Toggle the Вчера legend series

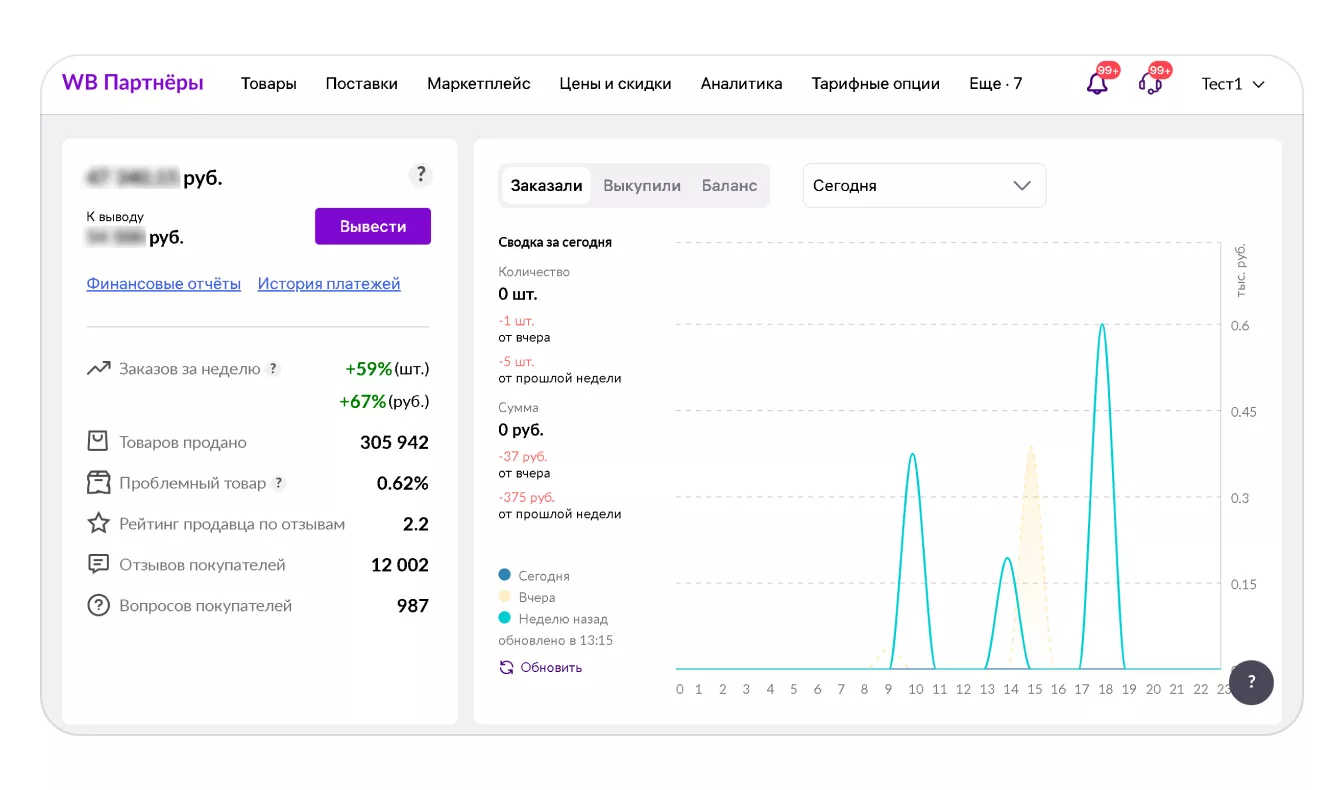pyautogui.click(x=527, y=597)
